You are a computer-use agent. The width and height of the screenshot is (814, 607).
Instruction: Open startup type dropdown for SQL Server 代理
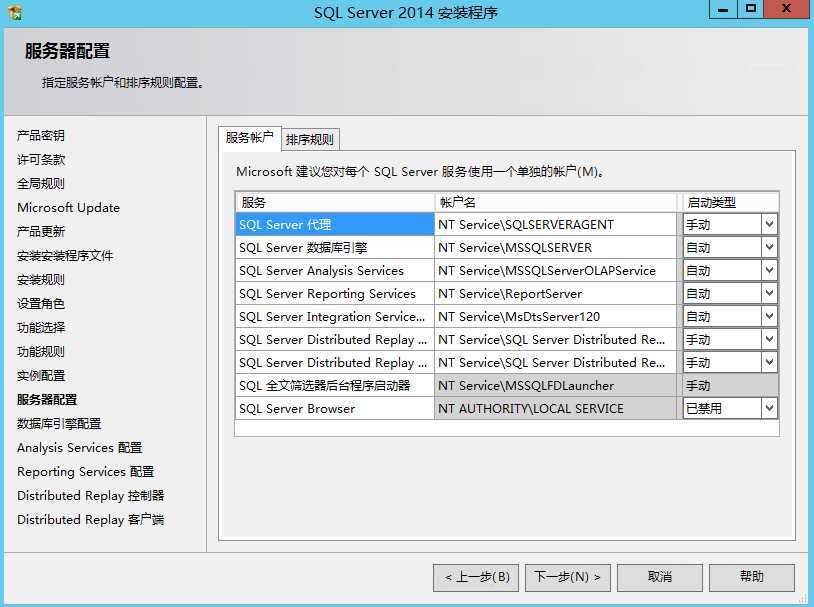coord(769,224)
